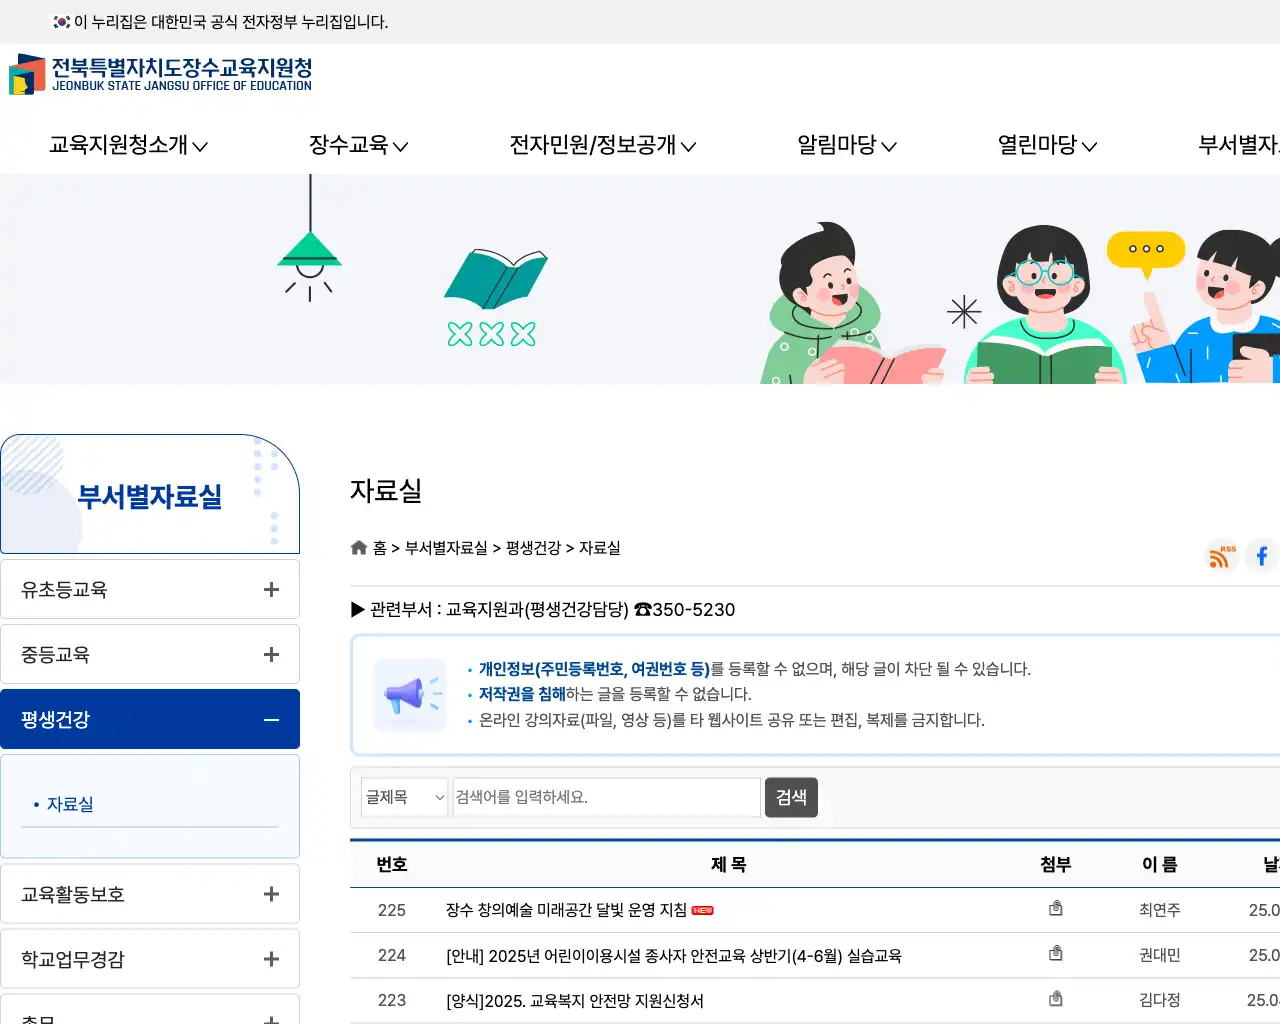Expand the 유초등교육 sidebar section
Screen dimensions: 1280x1024
coord(150,589)
